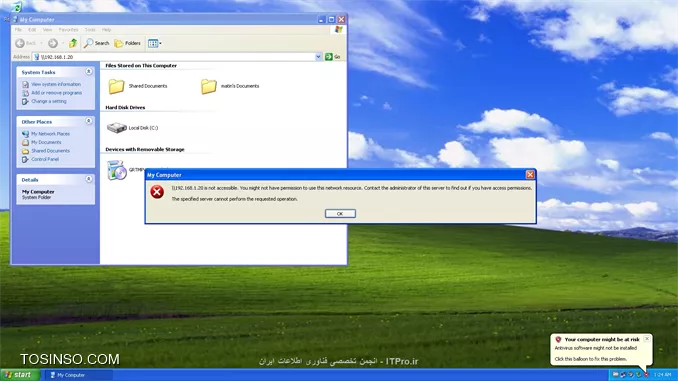Click the View system information link

point(56,84)
